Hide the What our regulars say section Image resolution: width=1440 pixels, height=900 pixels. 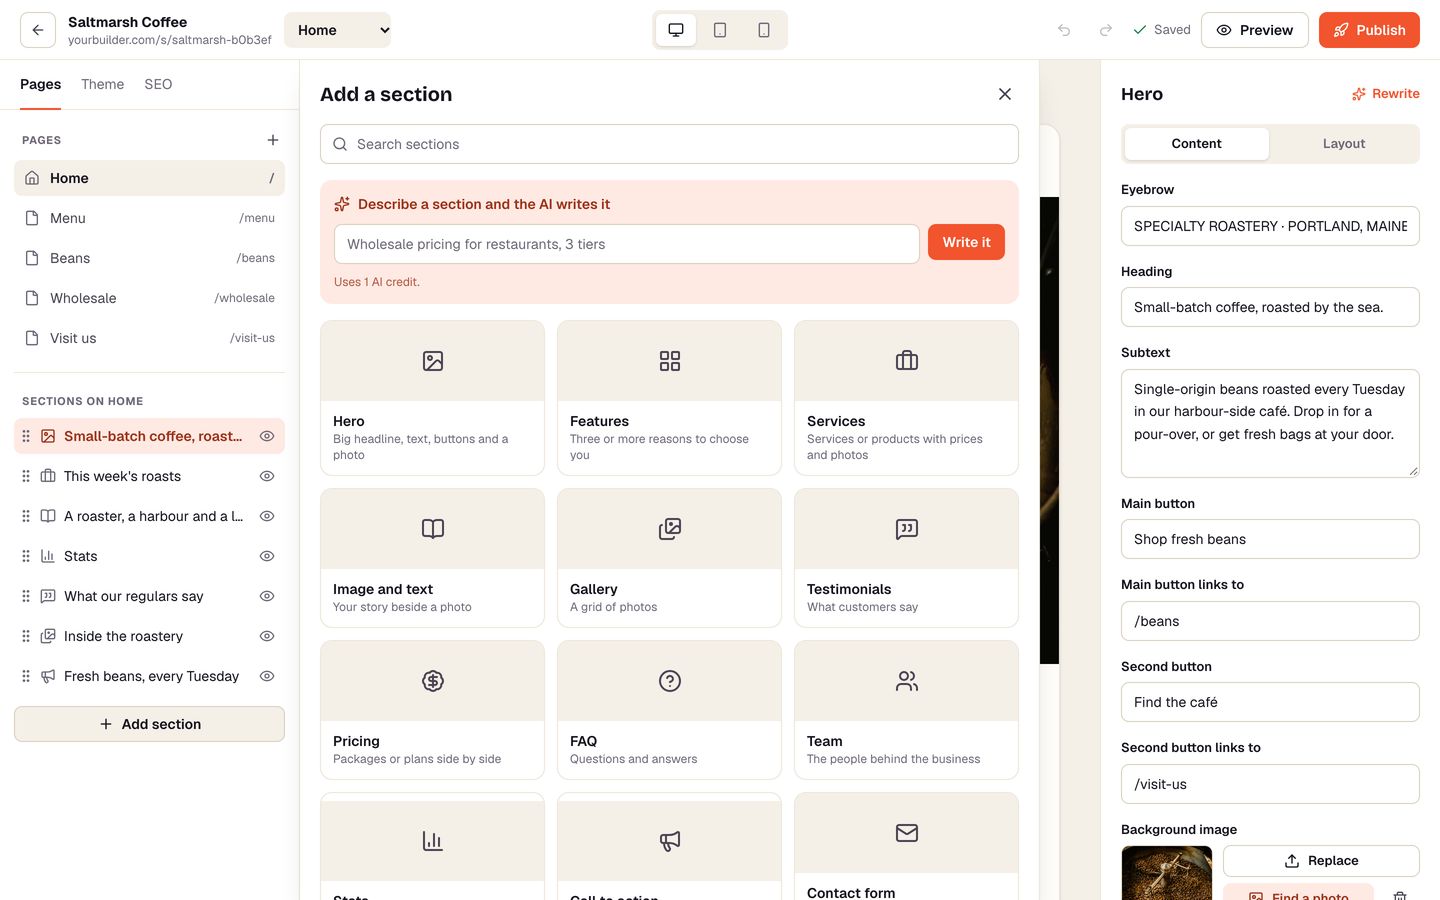click(x=267, y=596)
